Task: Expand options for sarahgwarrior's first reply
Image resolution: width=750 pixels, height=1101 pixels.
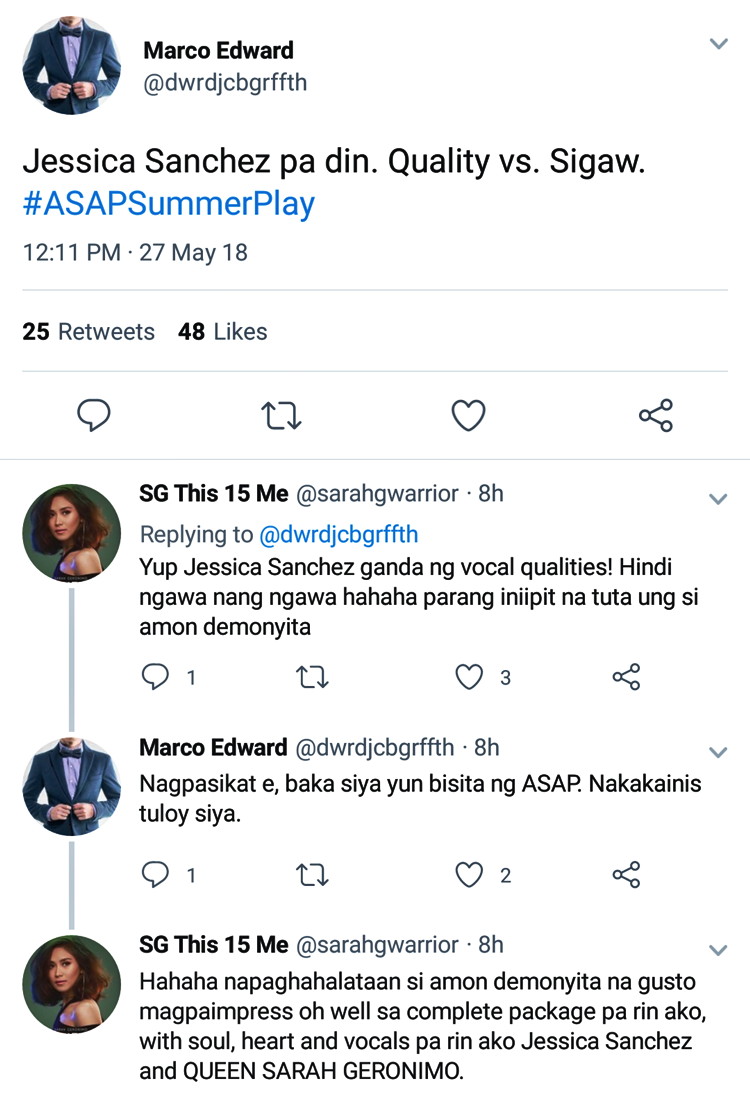Action: tap(718, 498)
